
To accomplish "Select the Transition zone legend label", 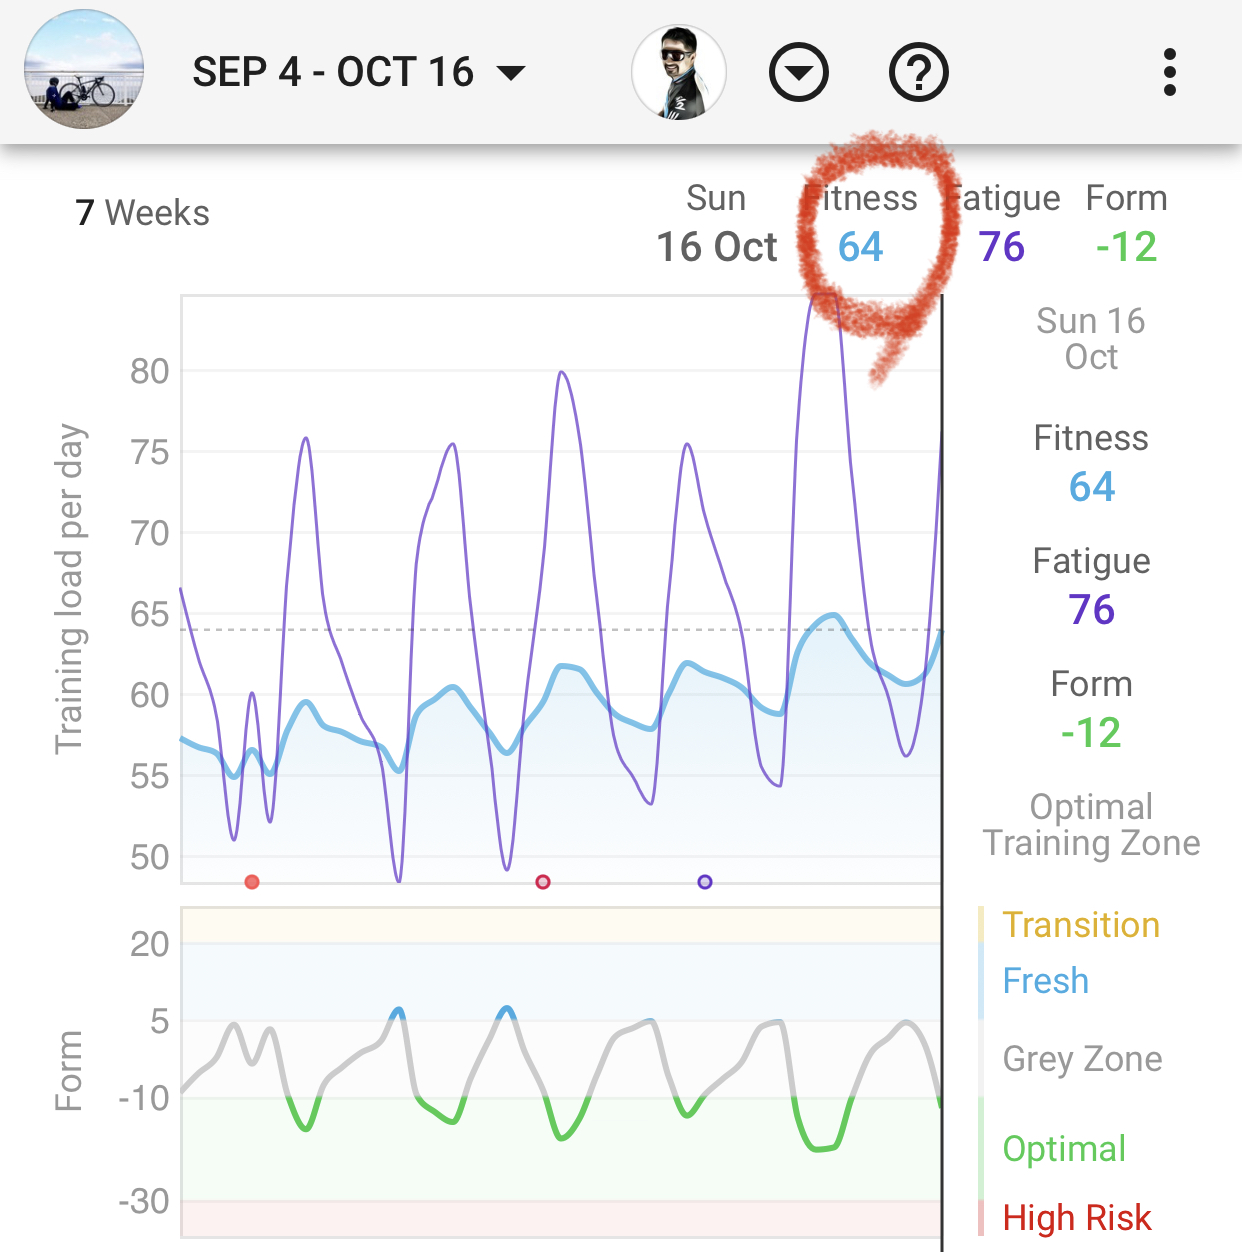I will [1081, 925].
